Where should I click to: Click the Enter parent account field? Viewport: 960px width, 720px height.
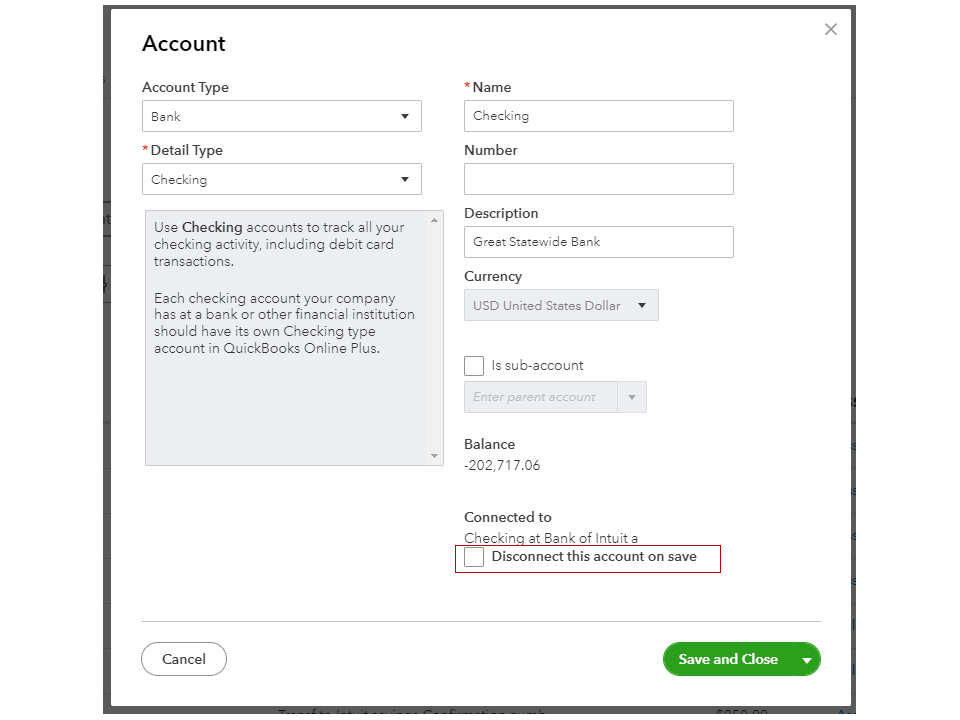coord(540,397)
